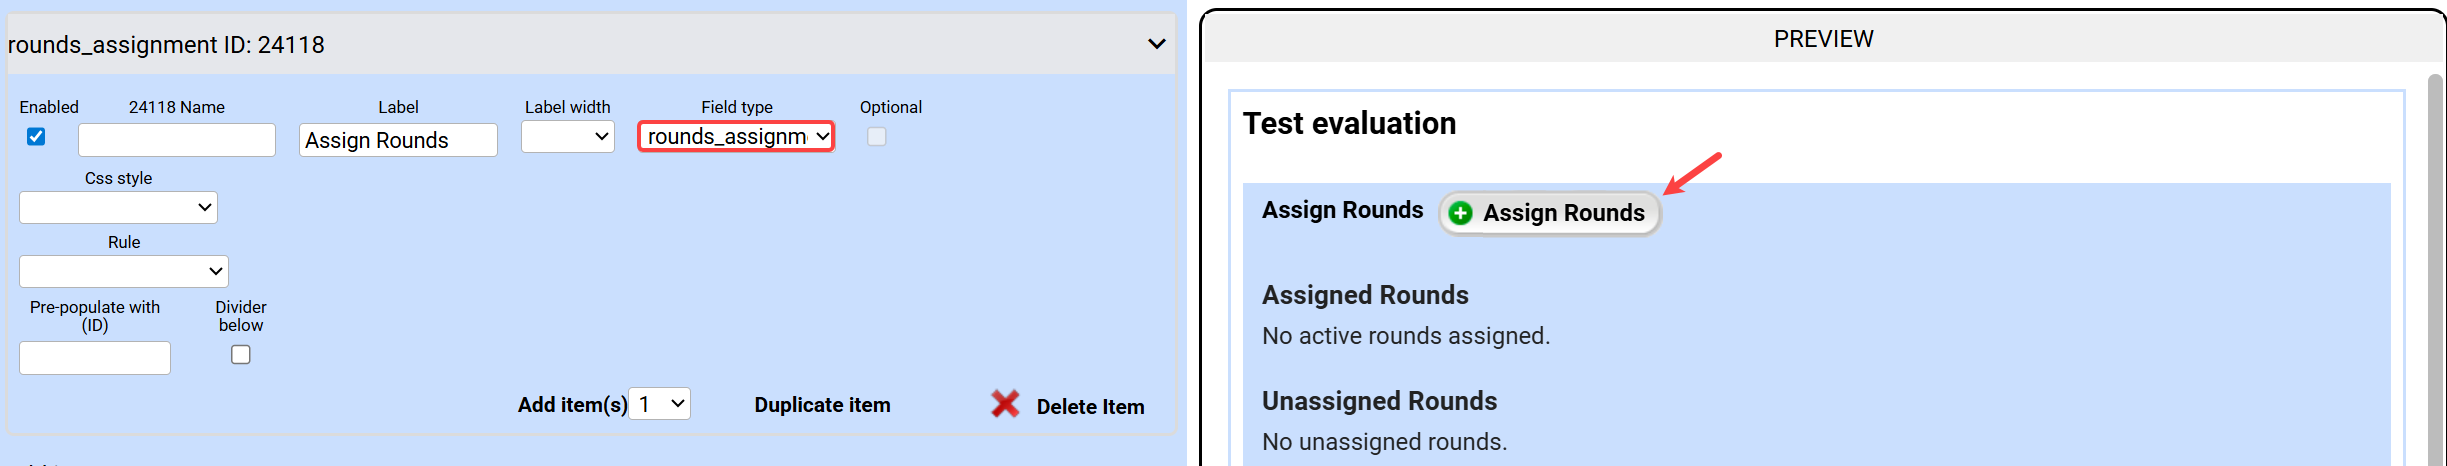This screenshot has width=2447, height=466.
Task: Click the rounds_assignment ID: 24118 header title
Action: [x=166, y=45]
